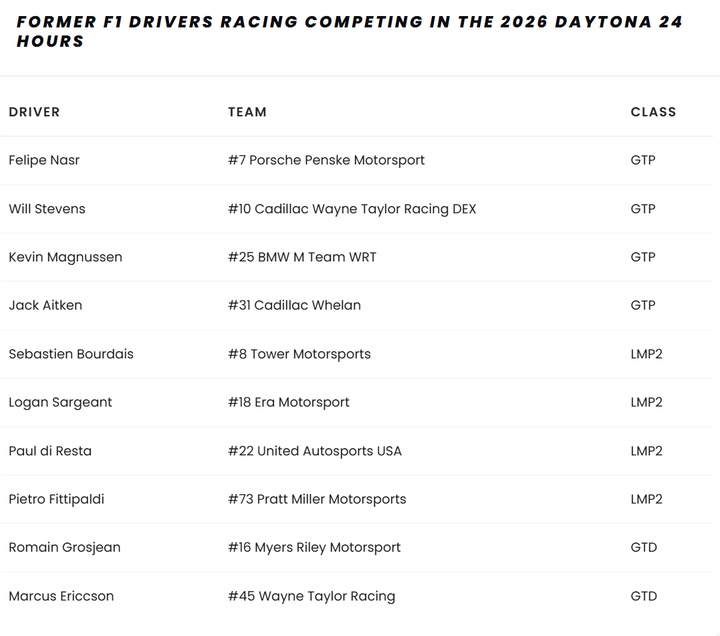720x636 pixels.
Task: Click on Jack Aitken's name
Action: (45, 305)
